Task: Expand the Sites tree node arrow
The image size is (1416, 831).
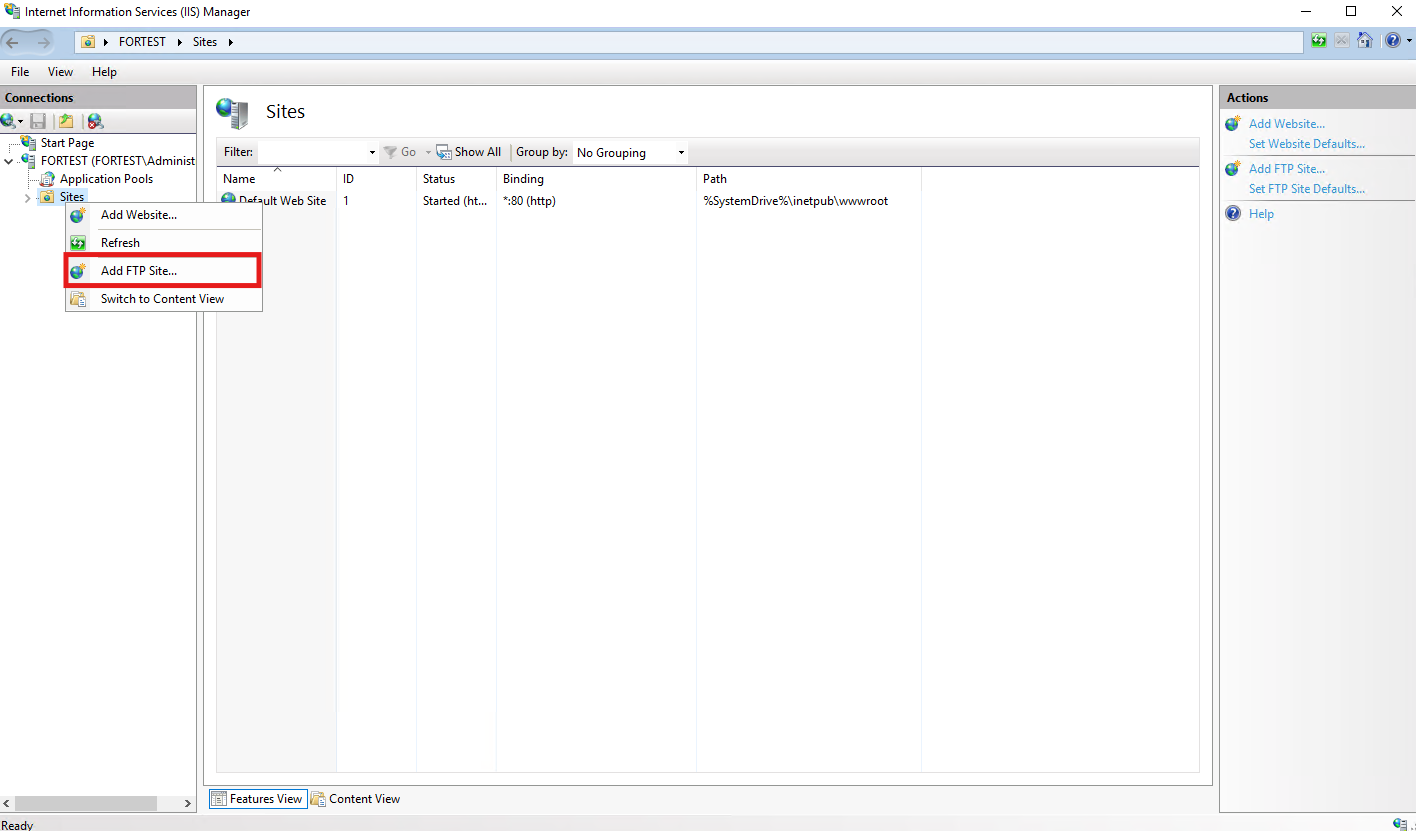Action: click(27, 198)
